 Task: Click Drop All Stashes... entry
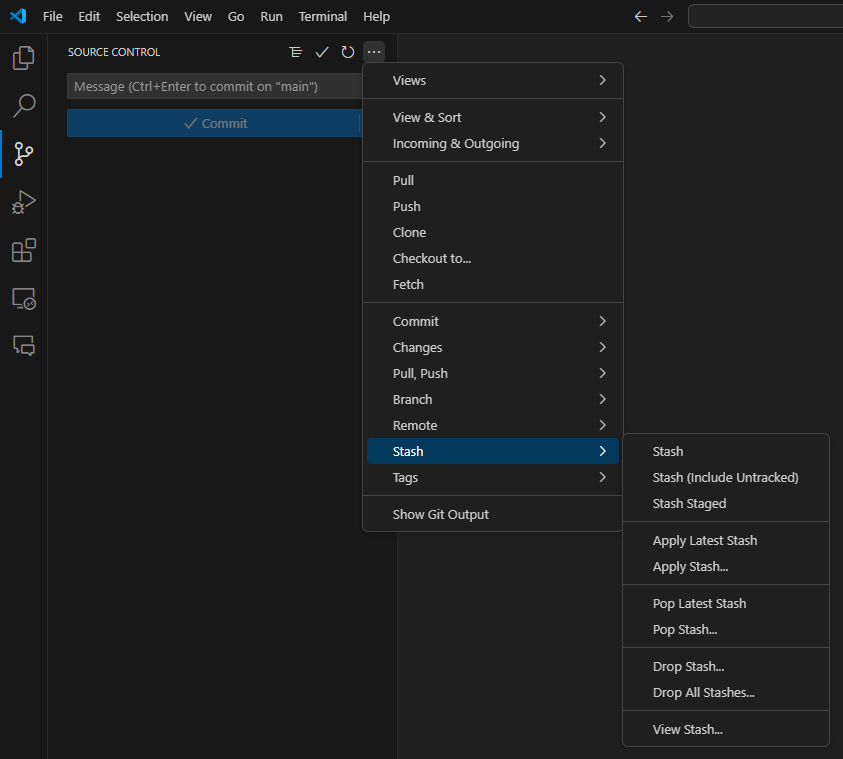[x=703, y=692]
